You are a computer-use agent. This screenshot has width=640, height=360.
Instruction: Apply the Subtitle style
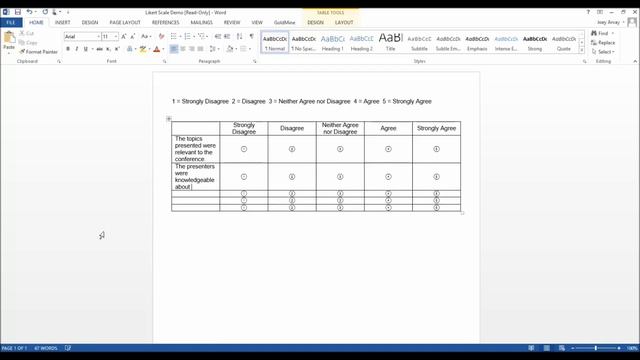[419, 42]
